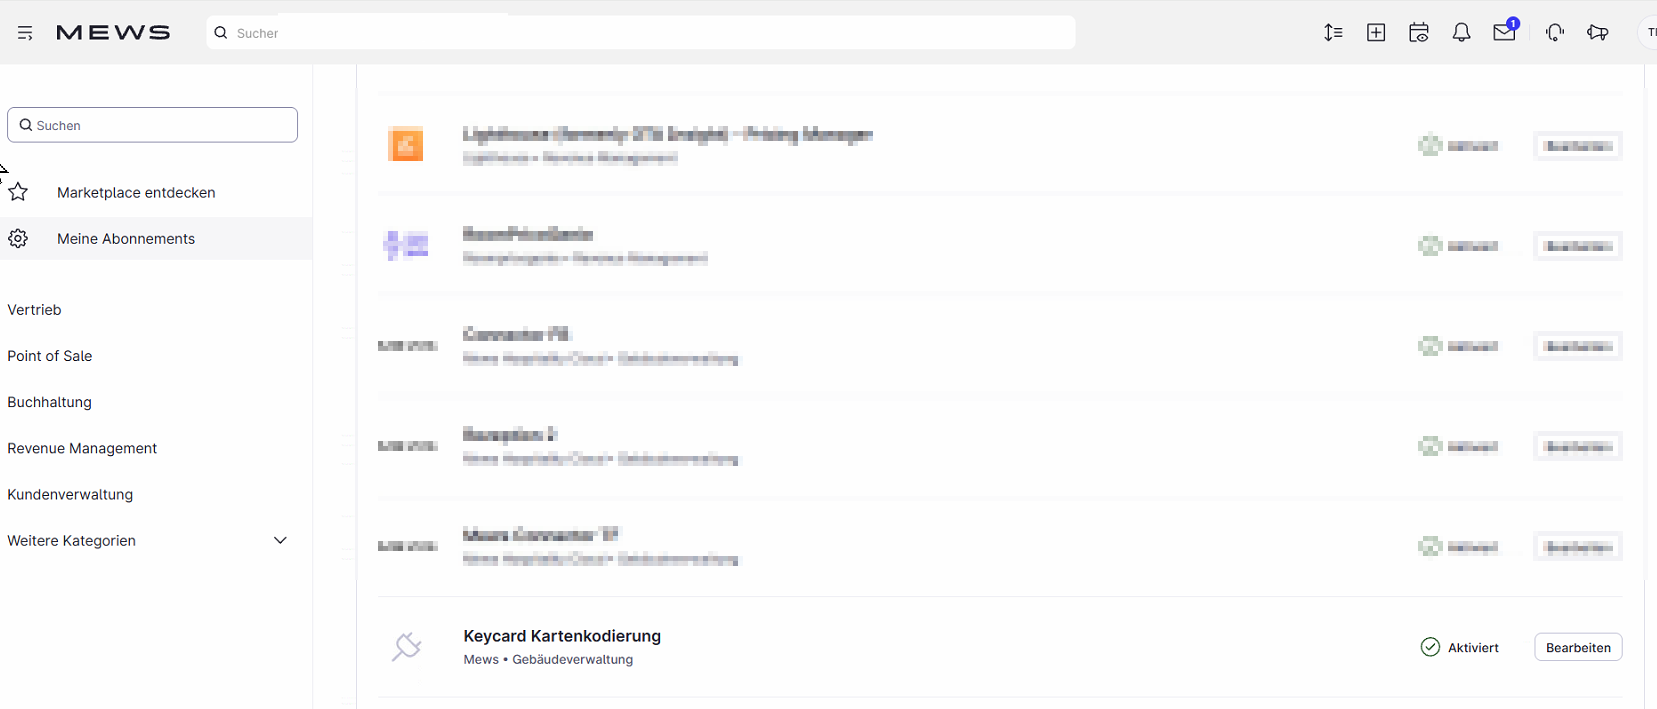Image resolution: width=1657 pixels, height=709 pixels.
Task: Open the Keycard Kartenkodierung integration title
Action: click(562, 636)
